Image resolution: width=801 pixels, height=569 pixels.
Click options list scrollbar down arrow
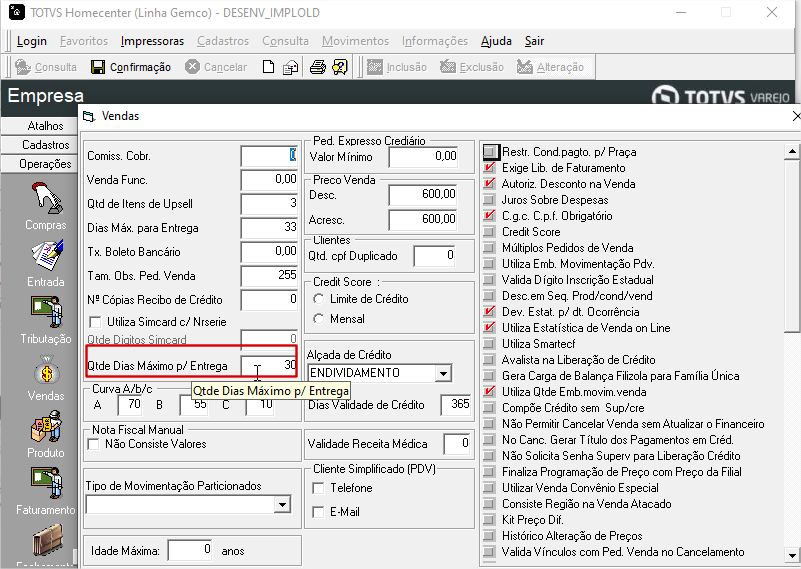coord(792,555)
